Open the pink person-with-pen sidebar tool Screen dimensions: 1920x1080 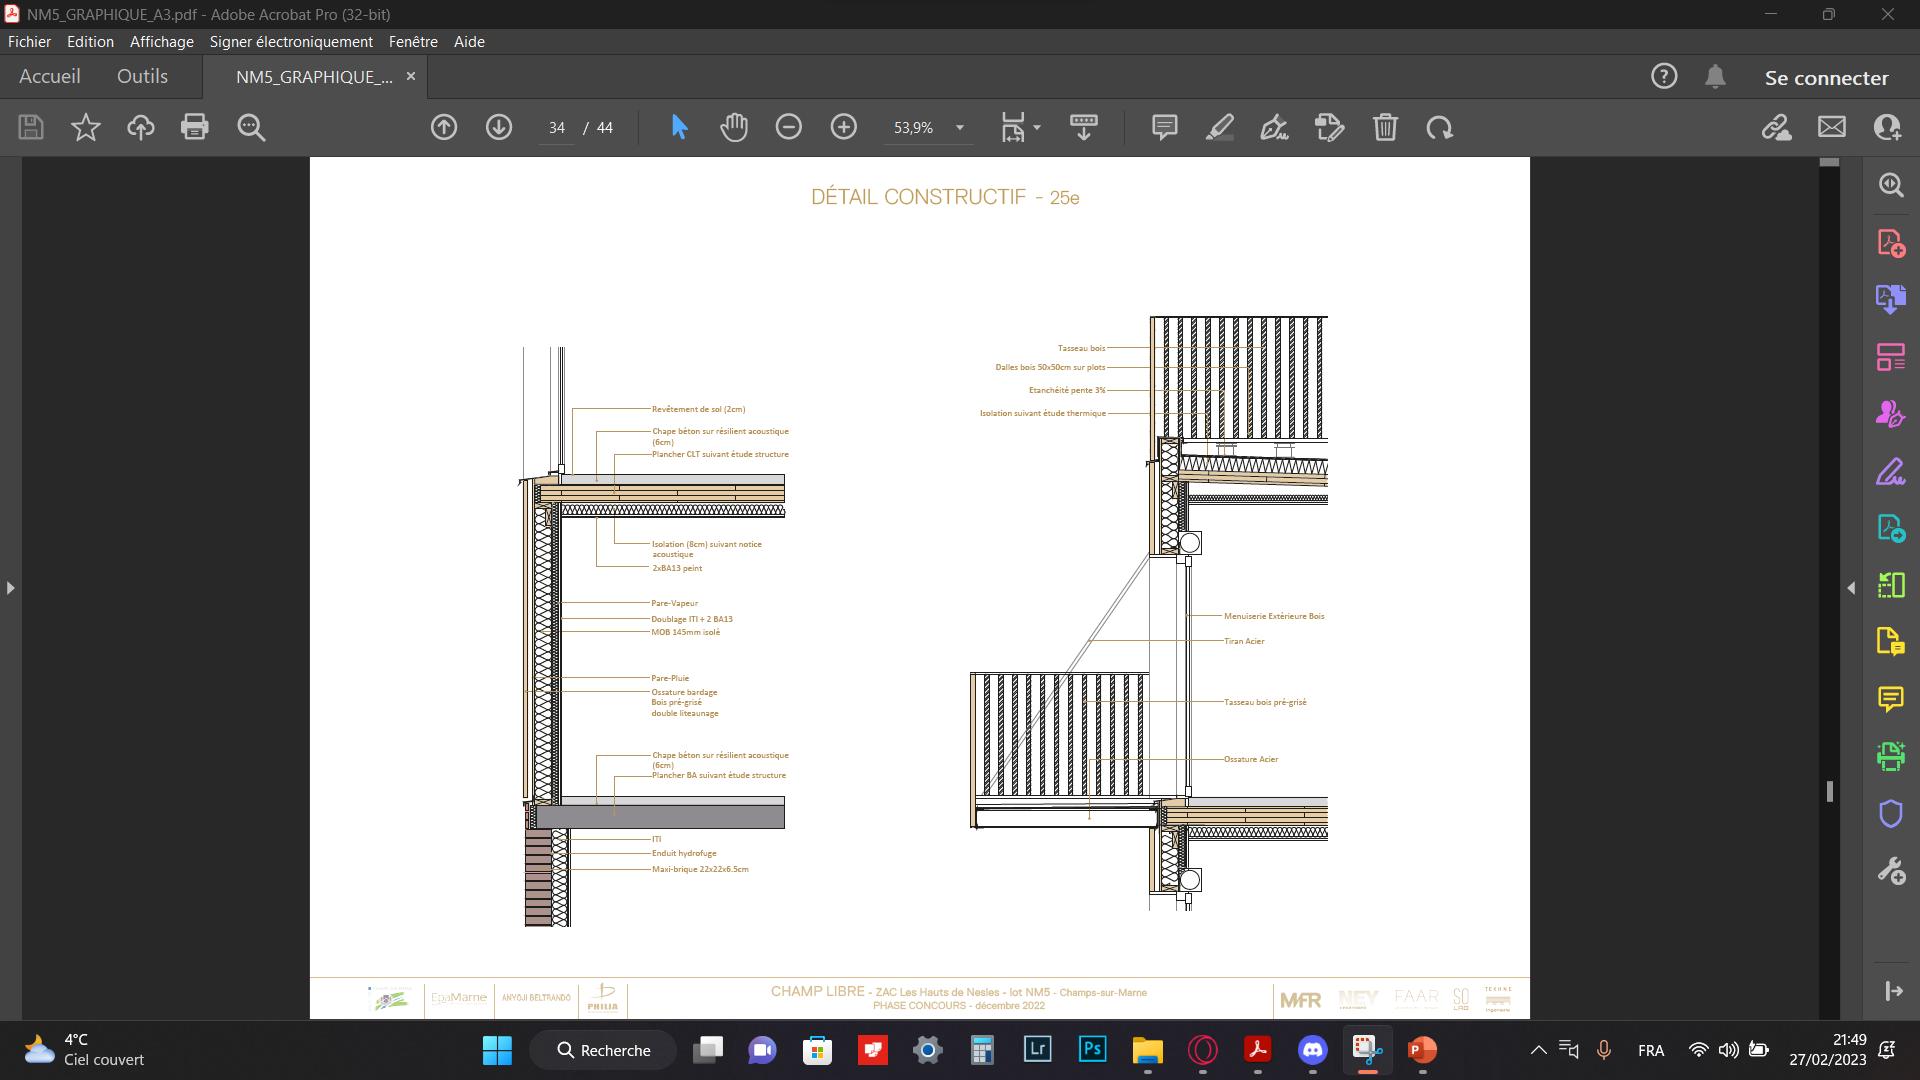coord(1891,414)
